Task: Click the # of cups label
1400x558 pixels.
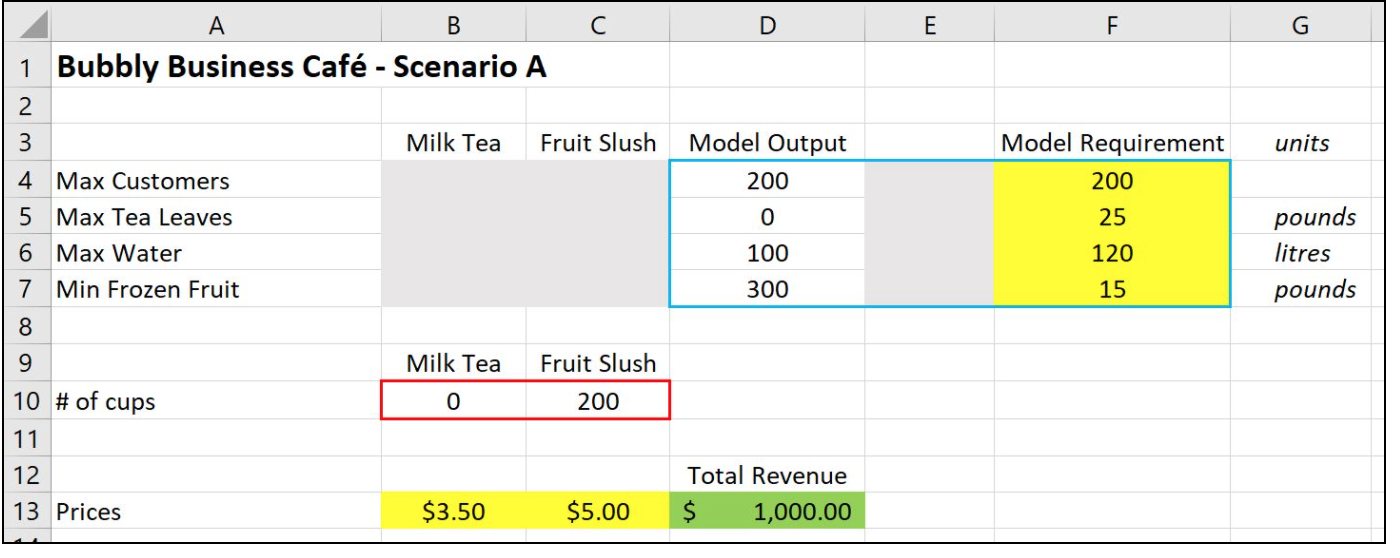Action: pos(106,402)
